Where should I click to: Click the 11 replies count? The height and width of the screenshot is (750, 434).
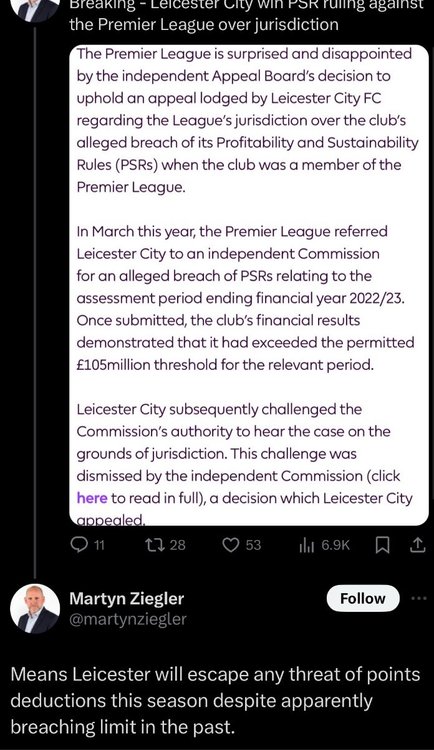(98, 545)
